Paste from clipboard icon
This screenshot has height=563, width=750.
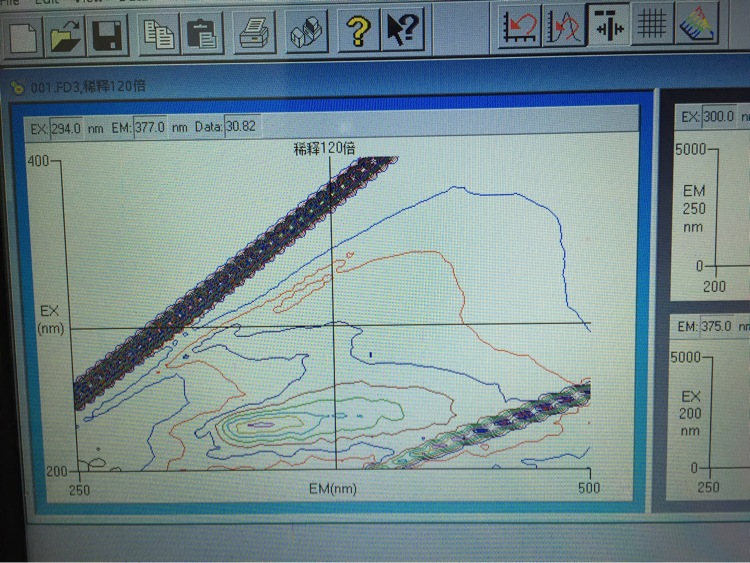tap(202, 33)
